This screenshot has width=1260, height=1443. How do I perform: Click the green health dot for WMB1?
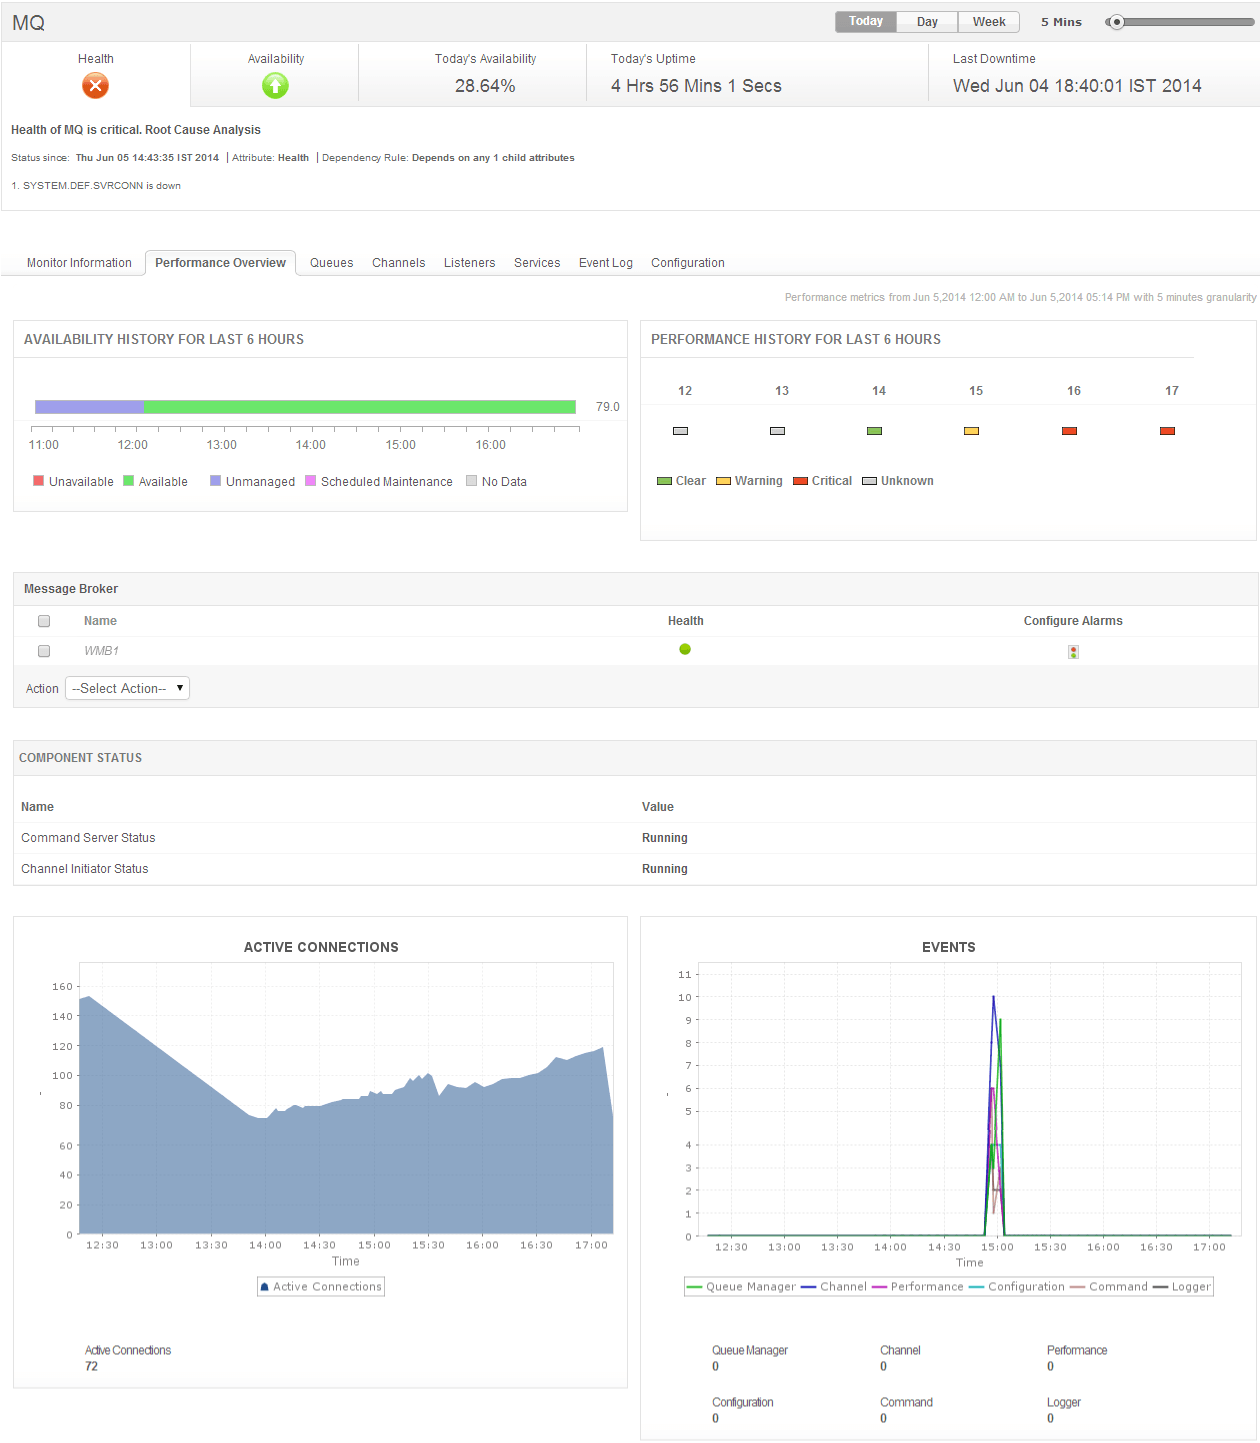tap(685, 649)
